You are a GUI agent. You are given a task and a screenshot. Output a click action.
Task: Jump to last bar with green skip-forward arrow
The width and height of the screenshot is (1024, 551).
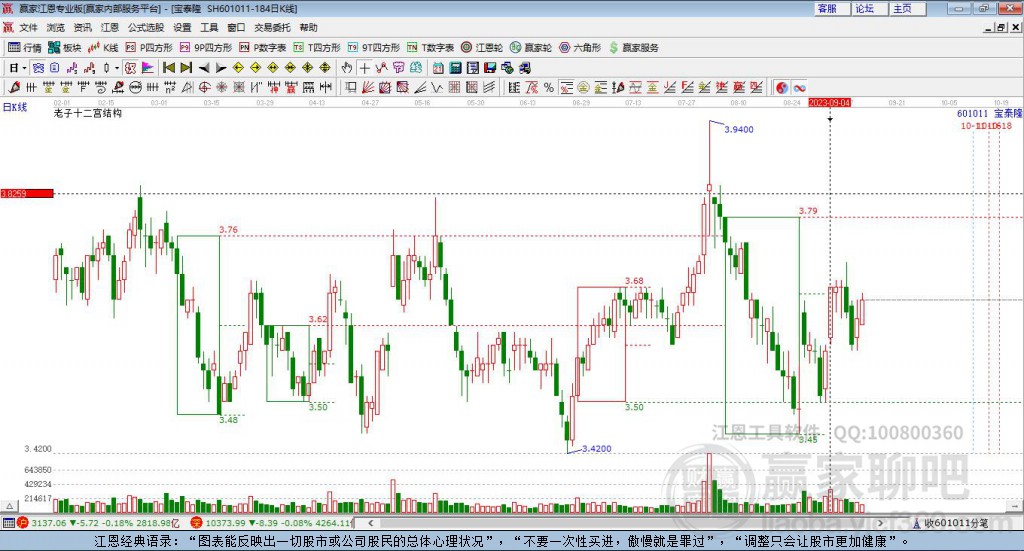pos(186,68)
